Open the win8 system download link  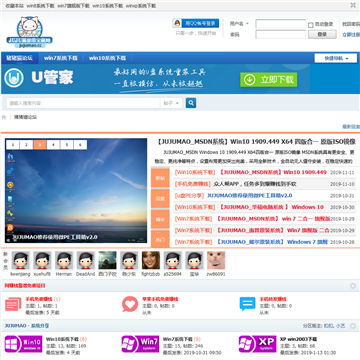point(40,6)
